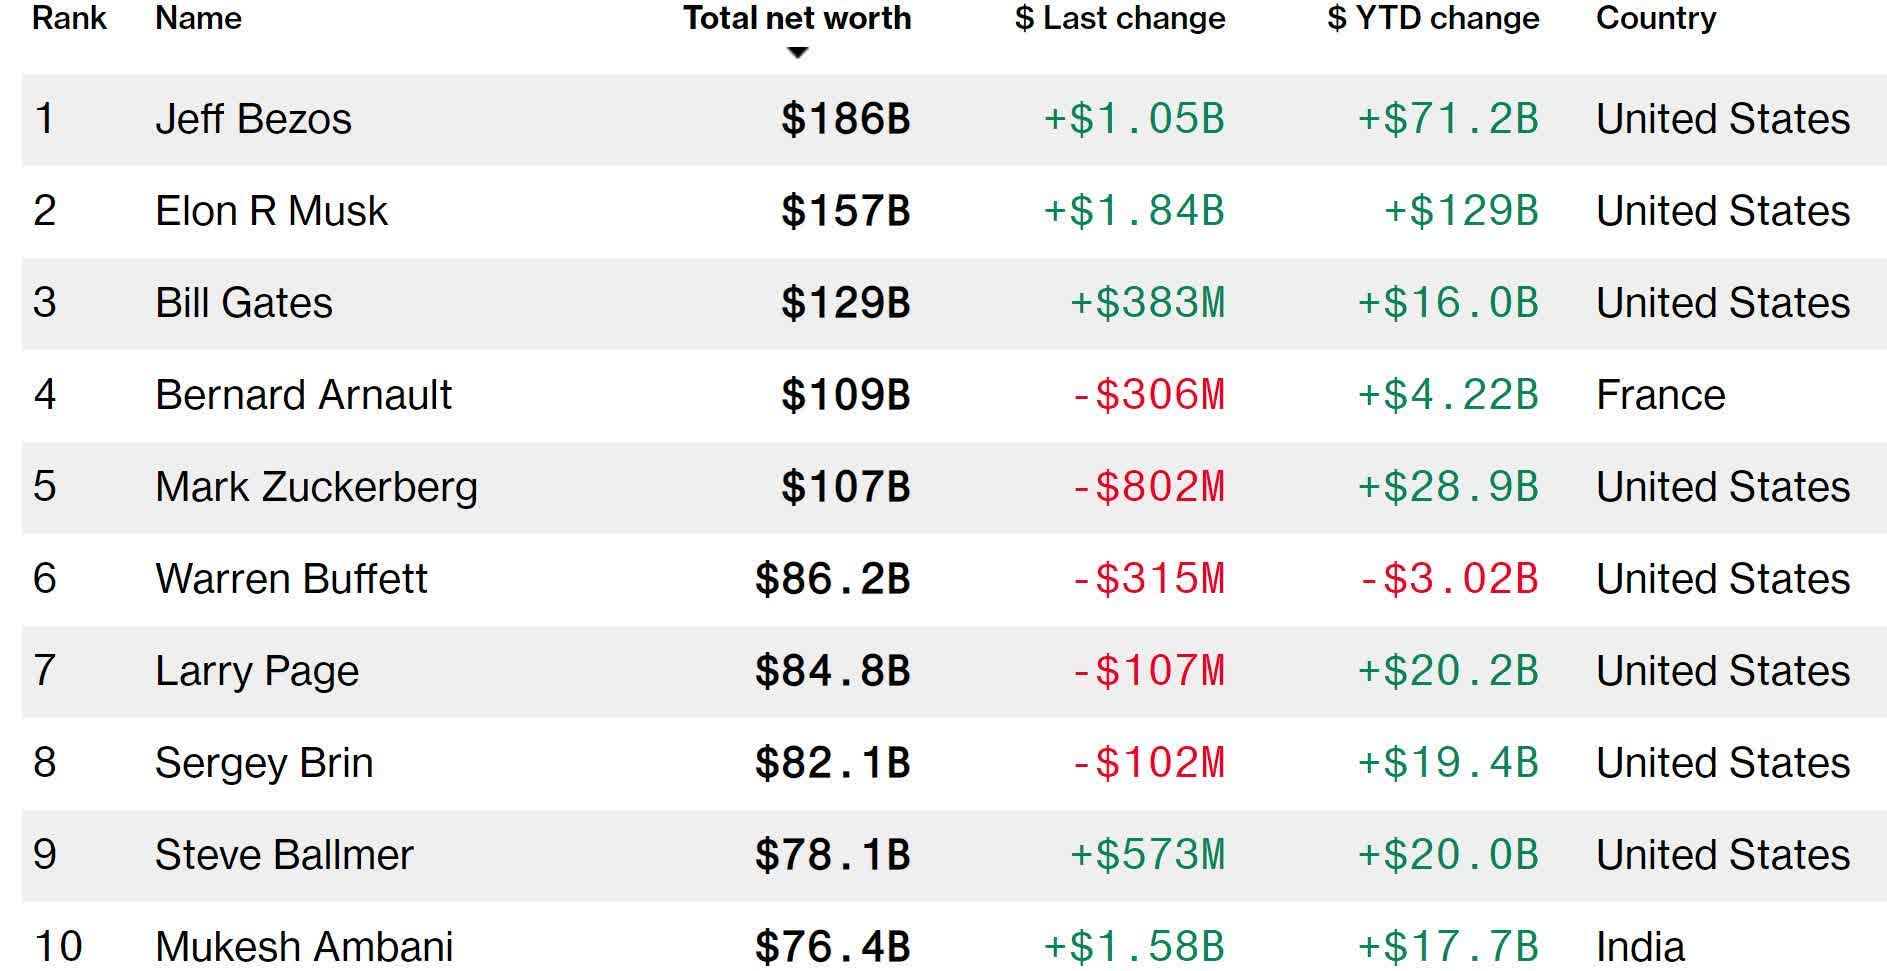1887x971 pixels.
Task: Click the sort arrow under Total net worth
Action: pos(797,53)
